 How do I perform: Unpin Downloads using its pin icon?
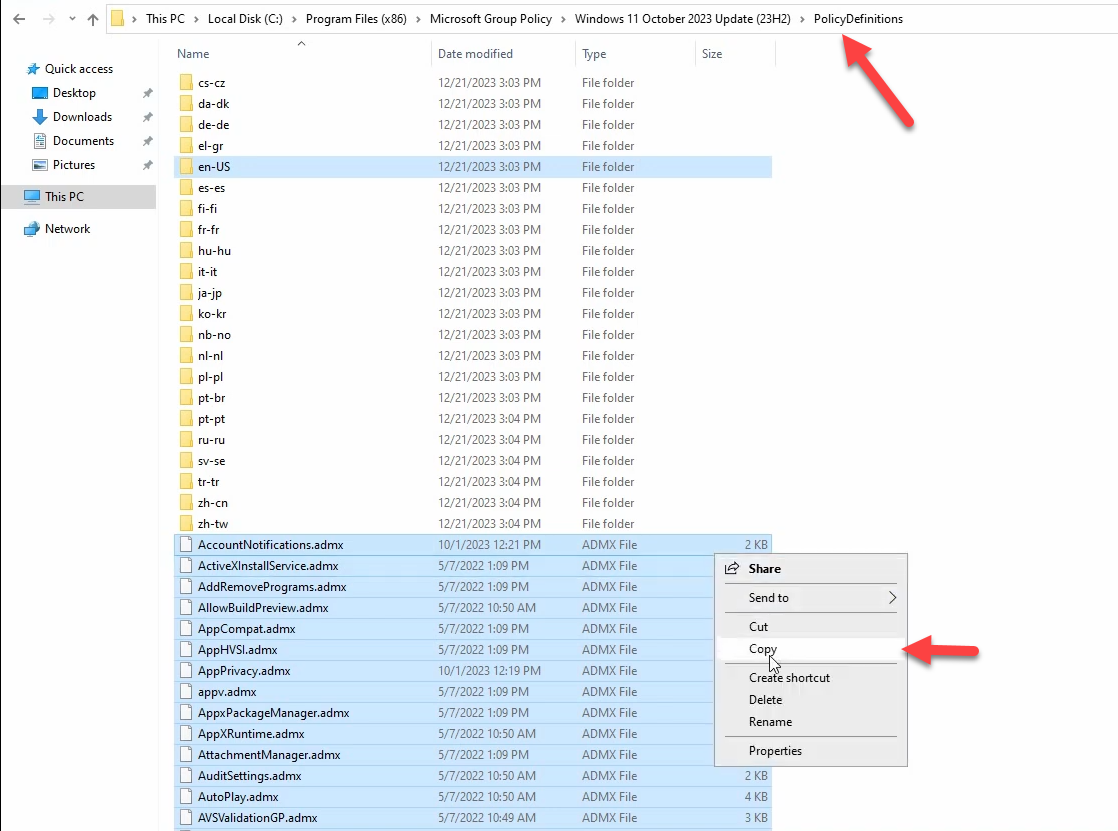[148, 117]
